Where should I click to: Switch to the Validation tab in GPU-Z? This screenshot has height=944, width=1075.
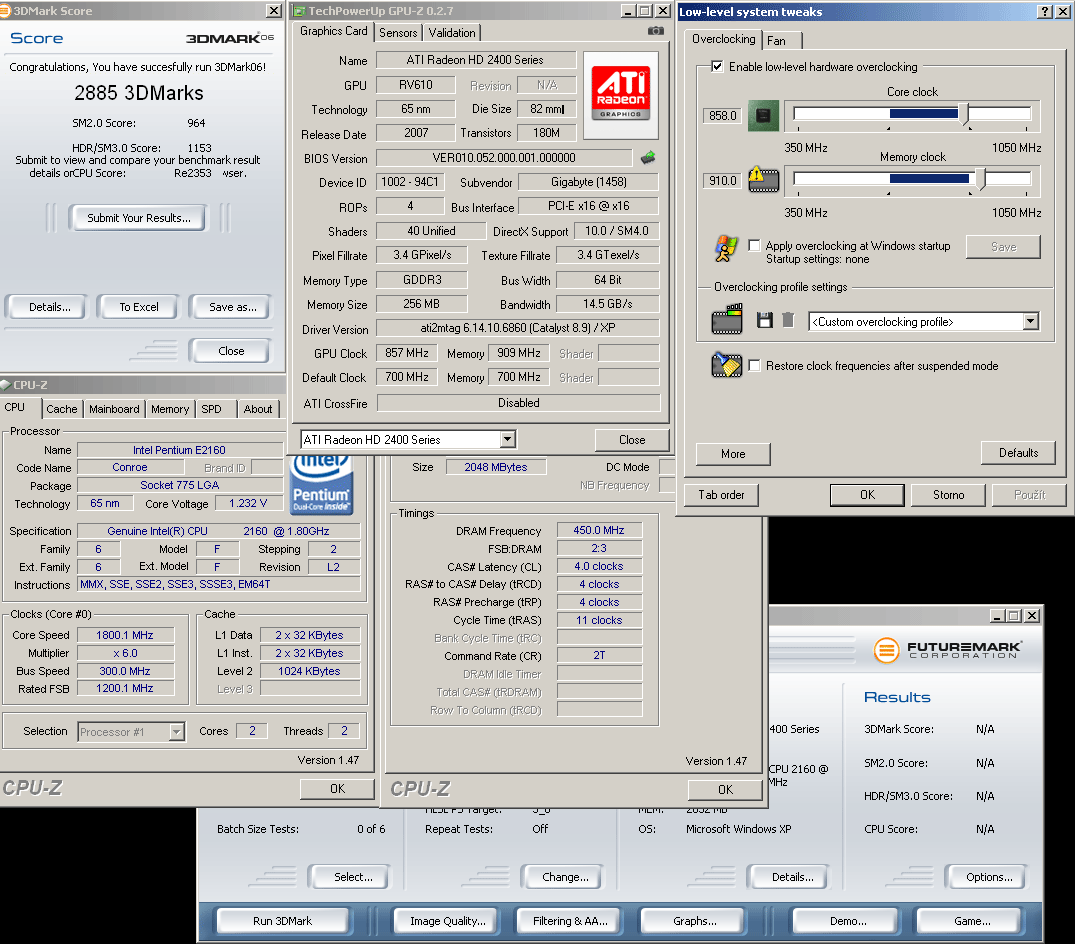[x=452, y=33]
